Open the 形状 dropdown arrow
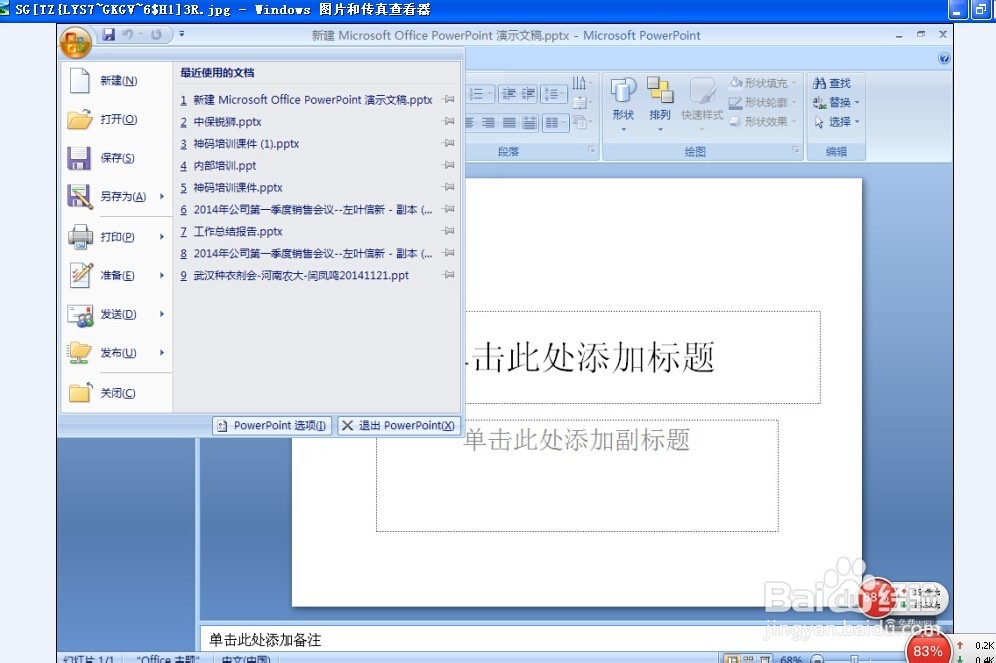 [x=623, y=130]
